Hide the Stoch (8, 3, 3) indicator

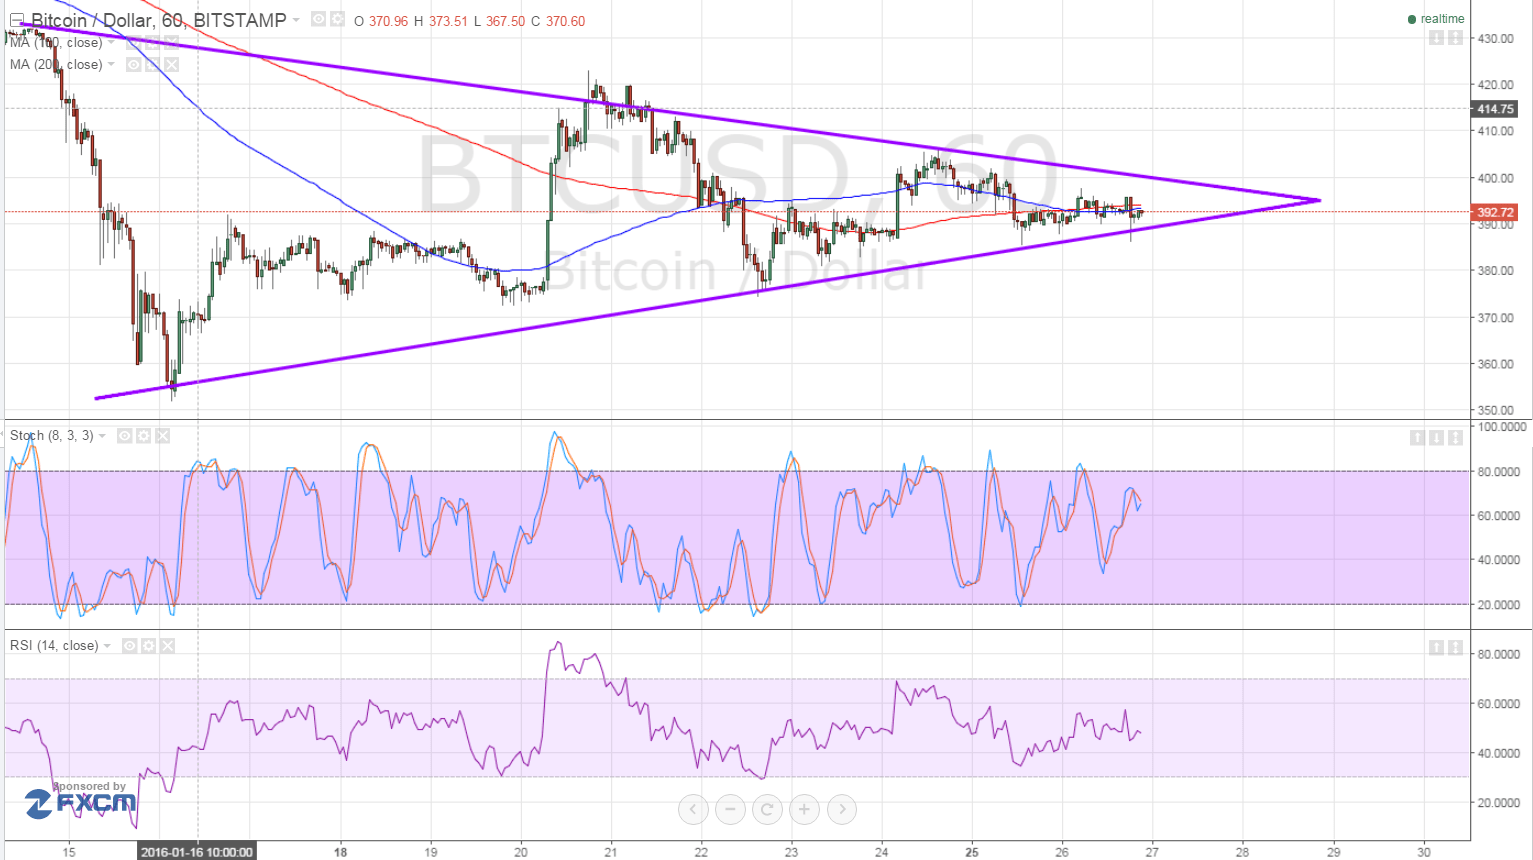(124, 436)
